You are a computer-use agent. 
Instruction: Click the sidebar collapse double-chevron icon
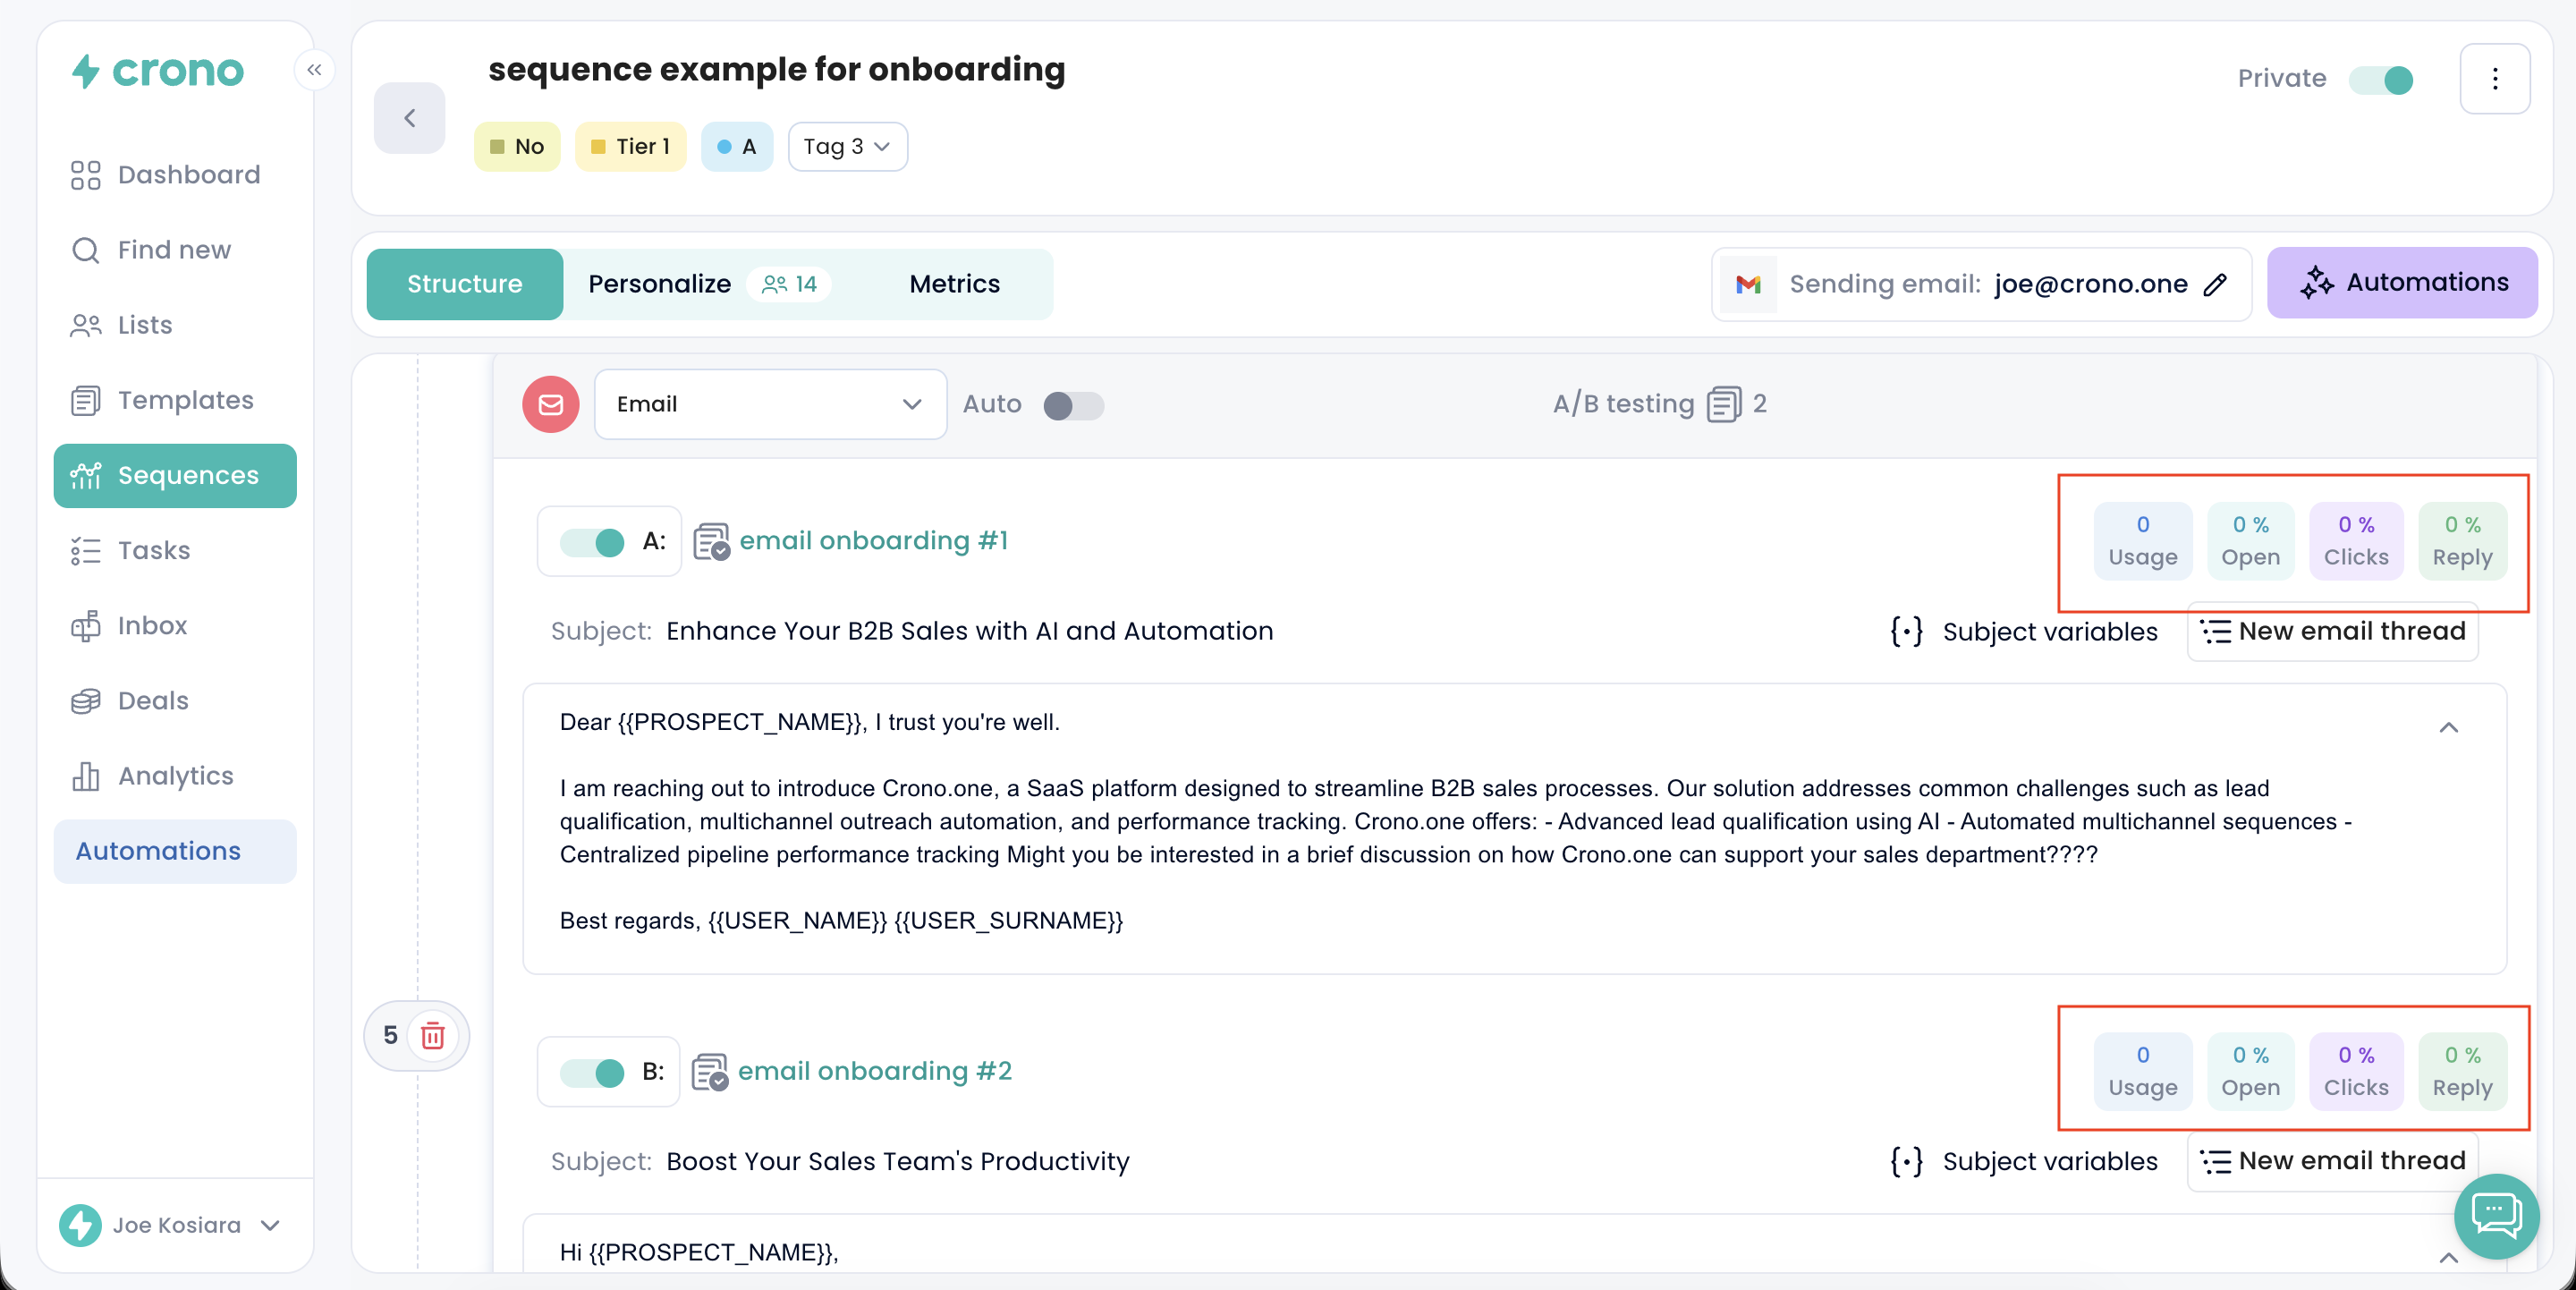tap(314, 70)
